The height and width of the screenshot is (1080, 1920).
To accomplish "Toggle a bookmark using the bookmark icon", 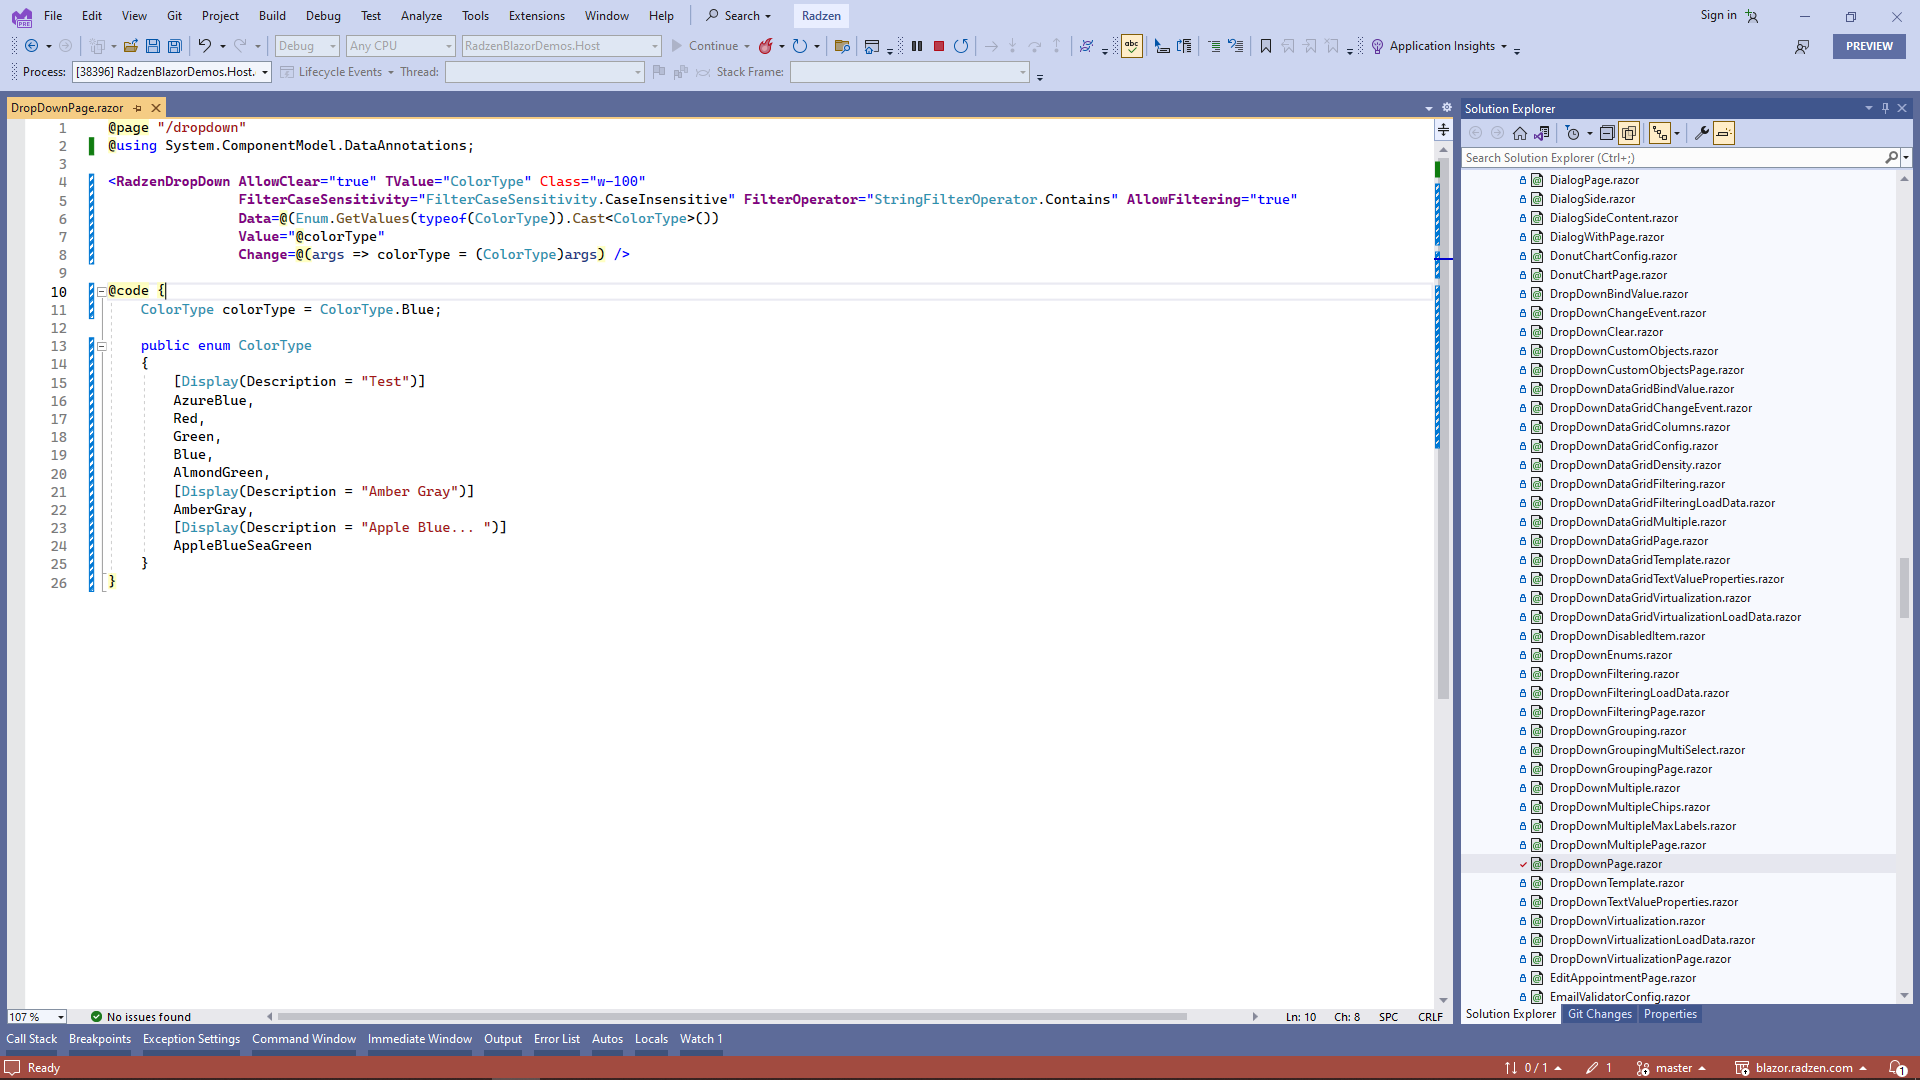I will click(1265, 46).
